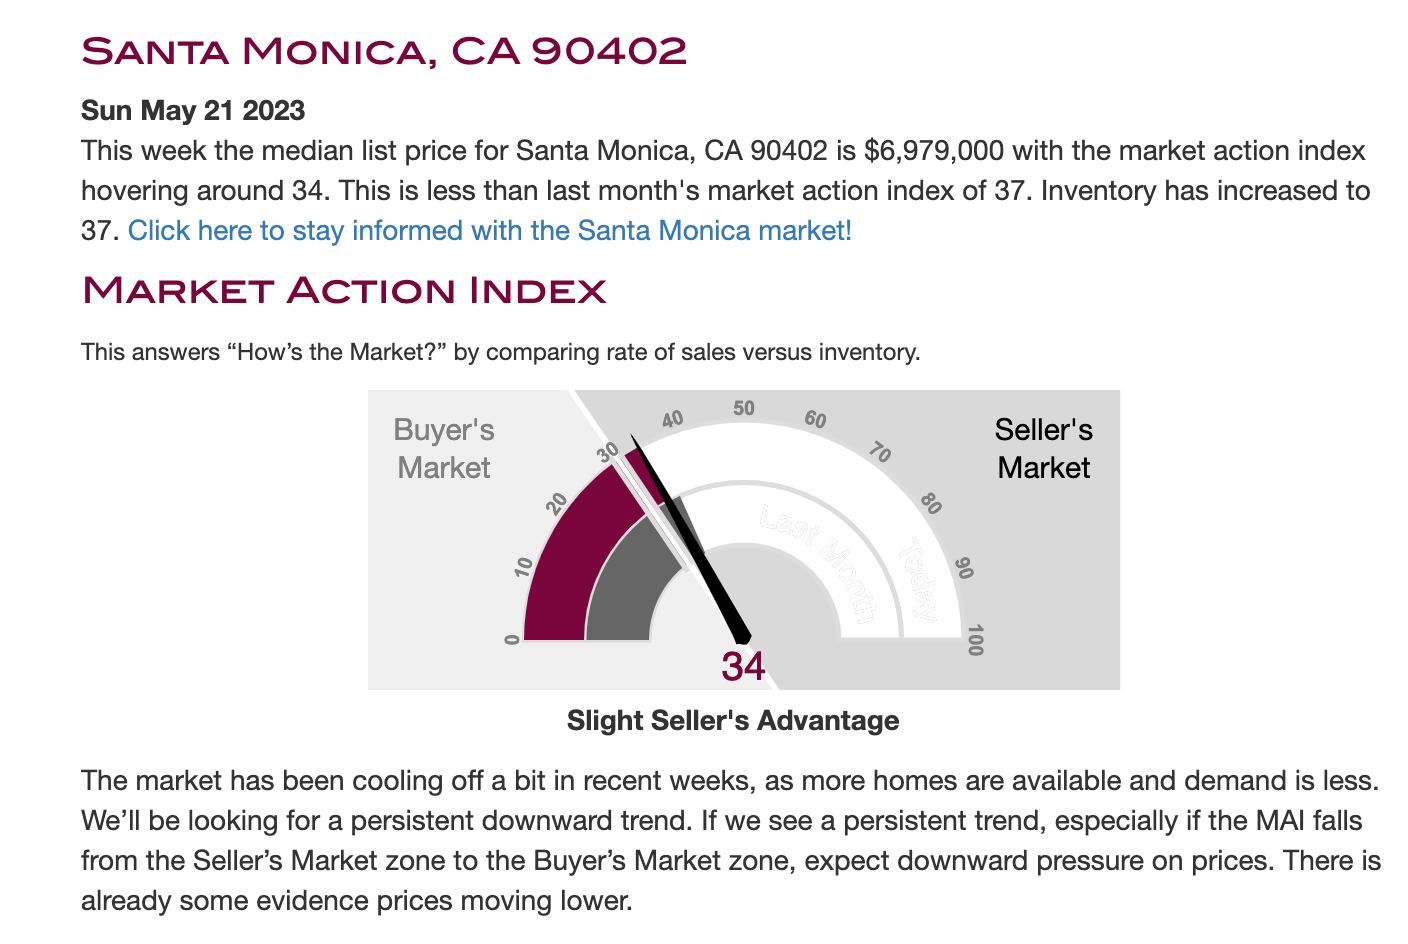Select the Seller's Market label on gauge
Viewport: 1408px width, 944px height.
pos(1044,449)
